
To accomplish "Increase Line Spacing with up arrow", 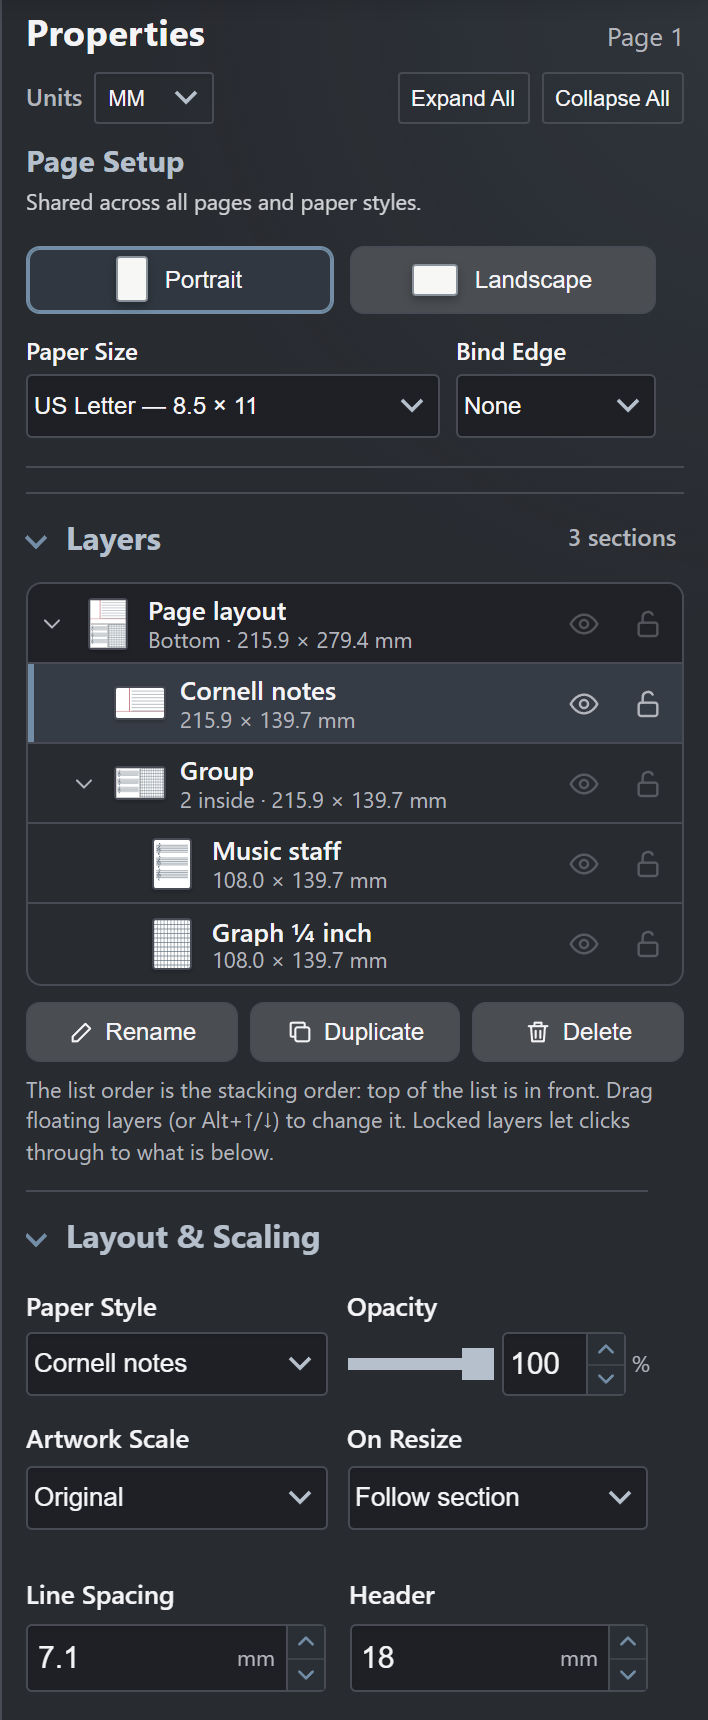I will click(x=306, y=1642).
